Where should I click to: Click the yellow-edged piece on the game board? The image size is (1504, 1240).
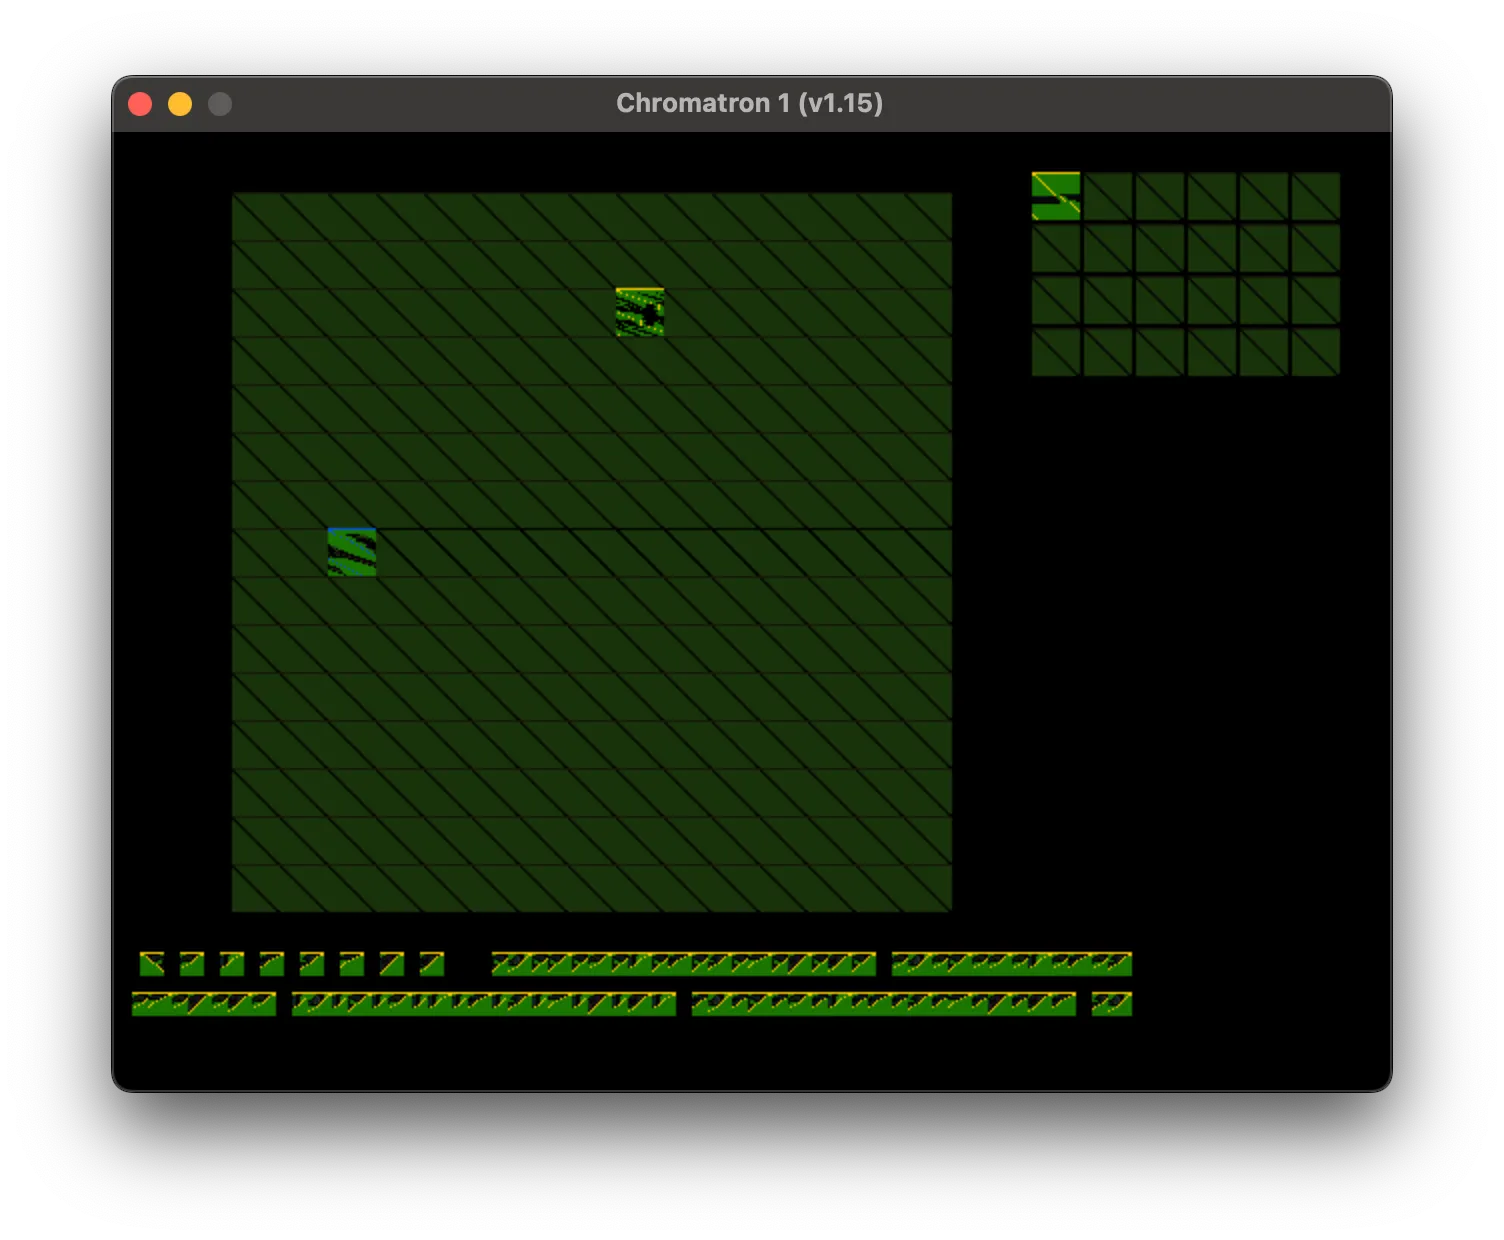click(x=640, y=313)
